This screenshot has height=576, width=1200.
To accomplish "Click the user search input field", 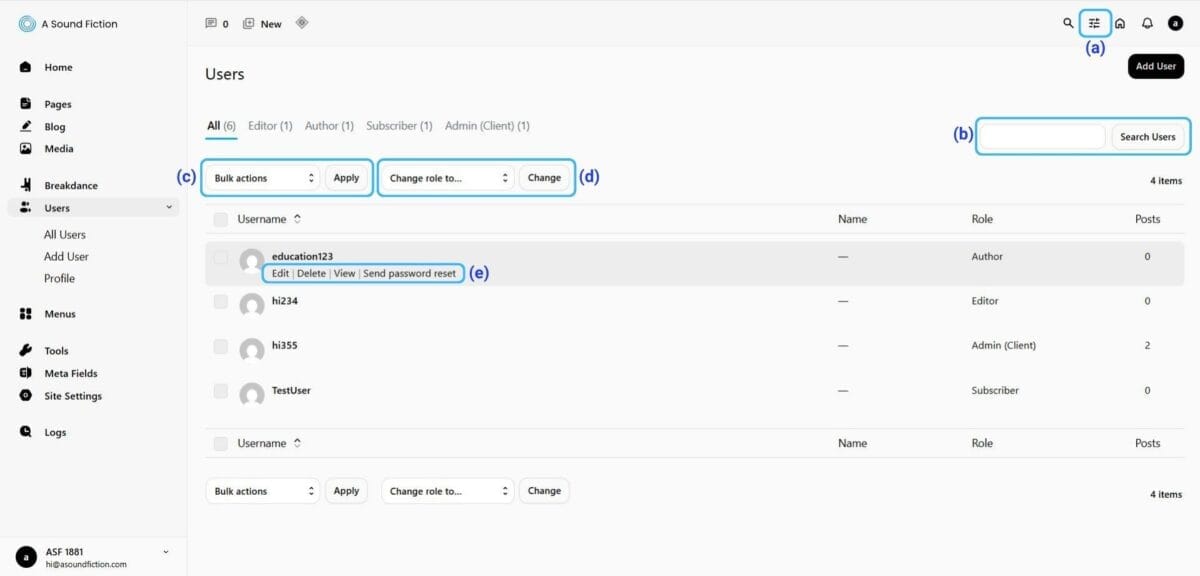I will tap(1041, 137).
